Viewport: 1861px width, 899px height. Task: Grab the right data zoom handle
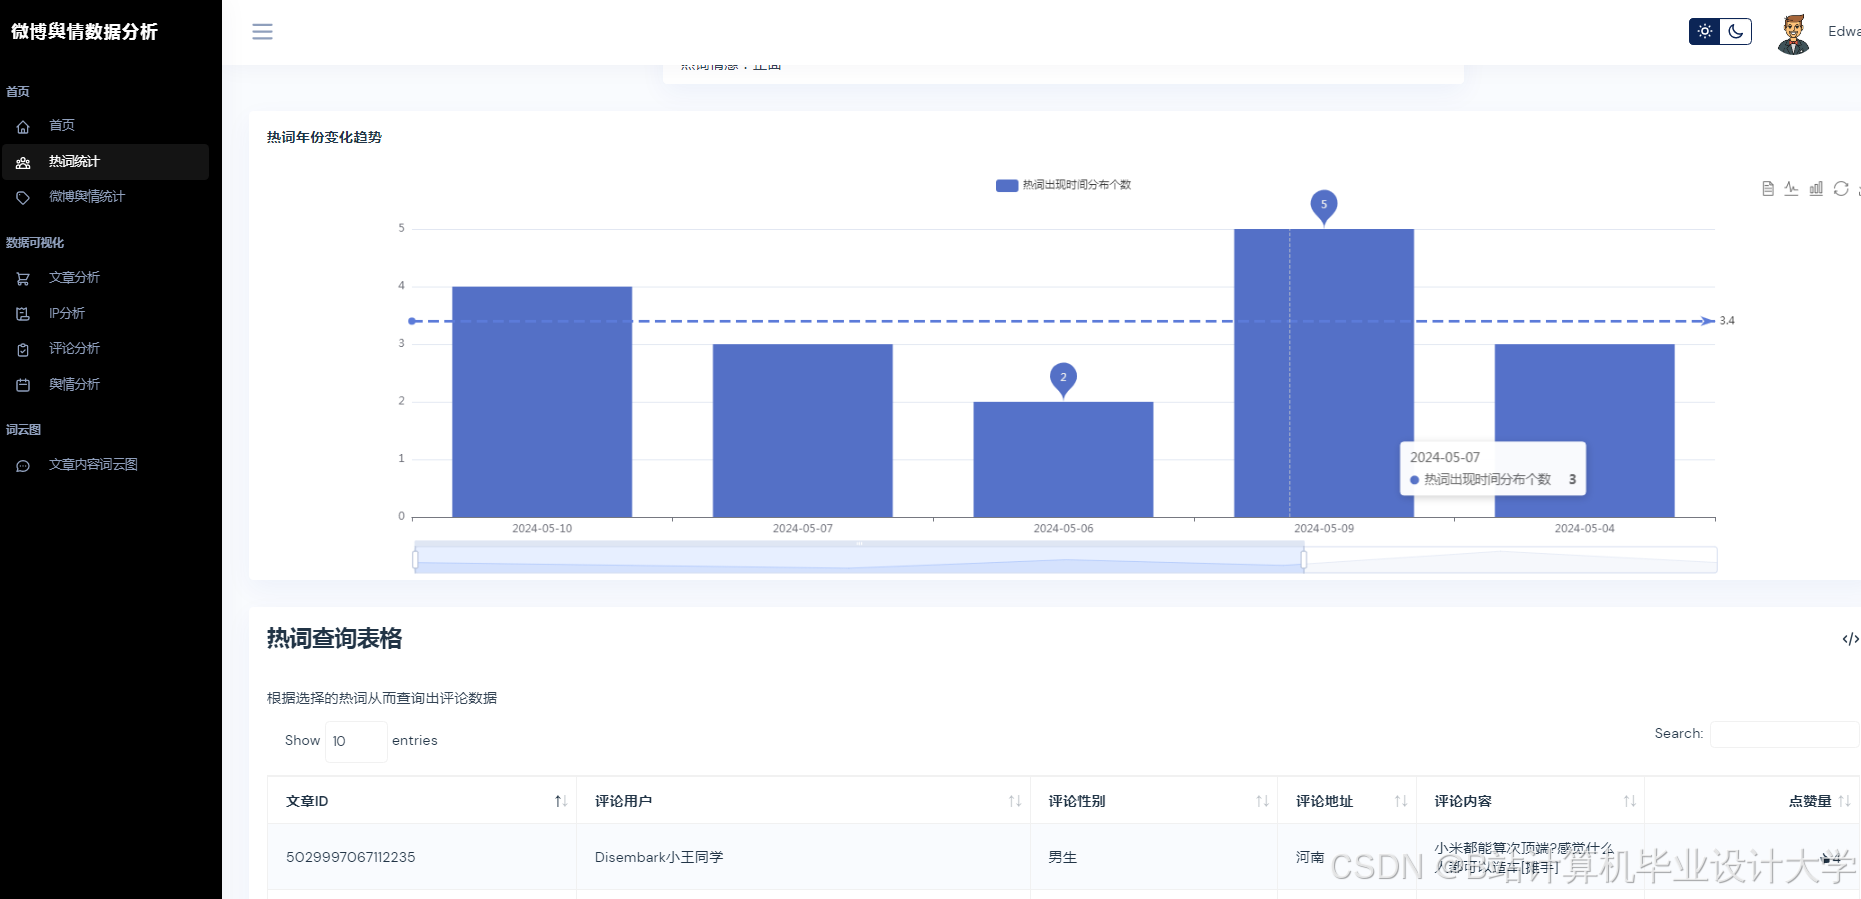[1303, 558]
